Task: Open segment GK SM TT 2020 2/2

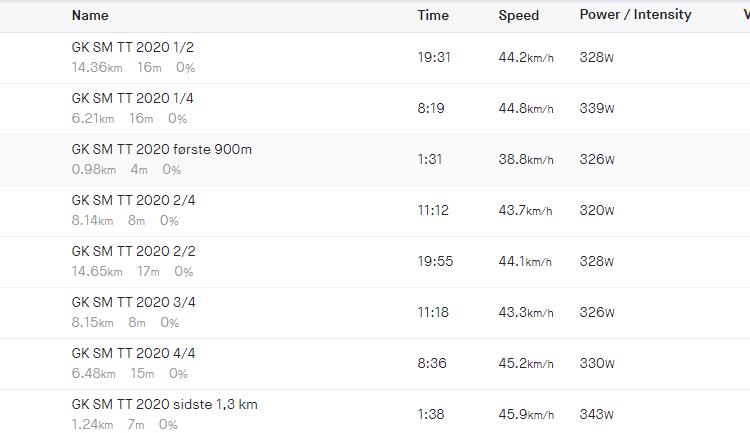Action: 133,251
